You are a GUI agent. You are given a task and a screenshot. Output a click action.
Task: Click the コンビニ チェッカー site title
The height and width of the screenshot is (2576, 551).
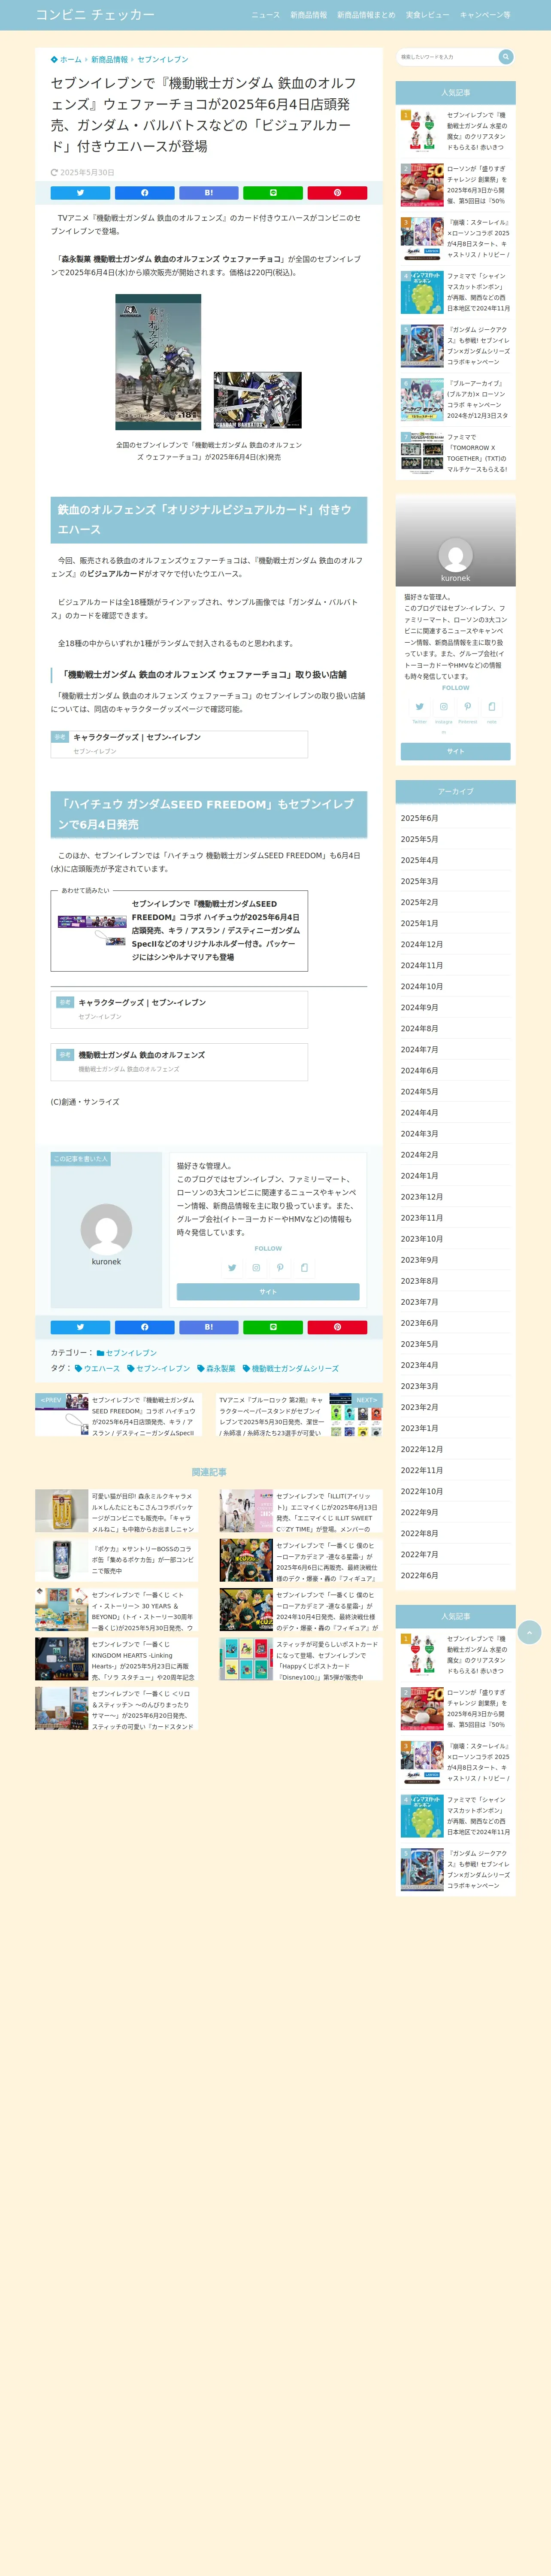tap(95, 15)
